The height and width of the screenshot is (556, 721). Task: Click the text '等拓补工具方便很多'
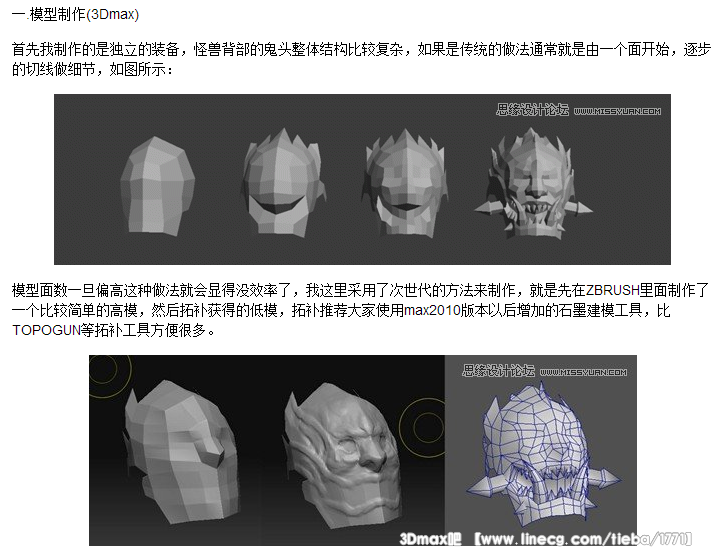pyautogui.click(x=143, y=330)
